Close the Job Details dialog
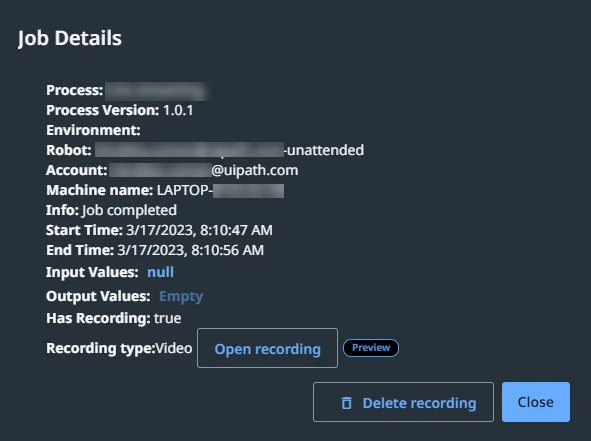The width and height of the screenshot is (591, 441). [536, 402]
